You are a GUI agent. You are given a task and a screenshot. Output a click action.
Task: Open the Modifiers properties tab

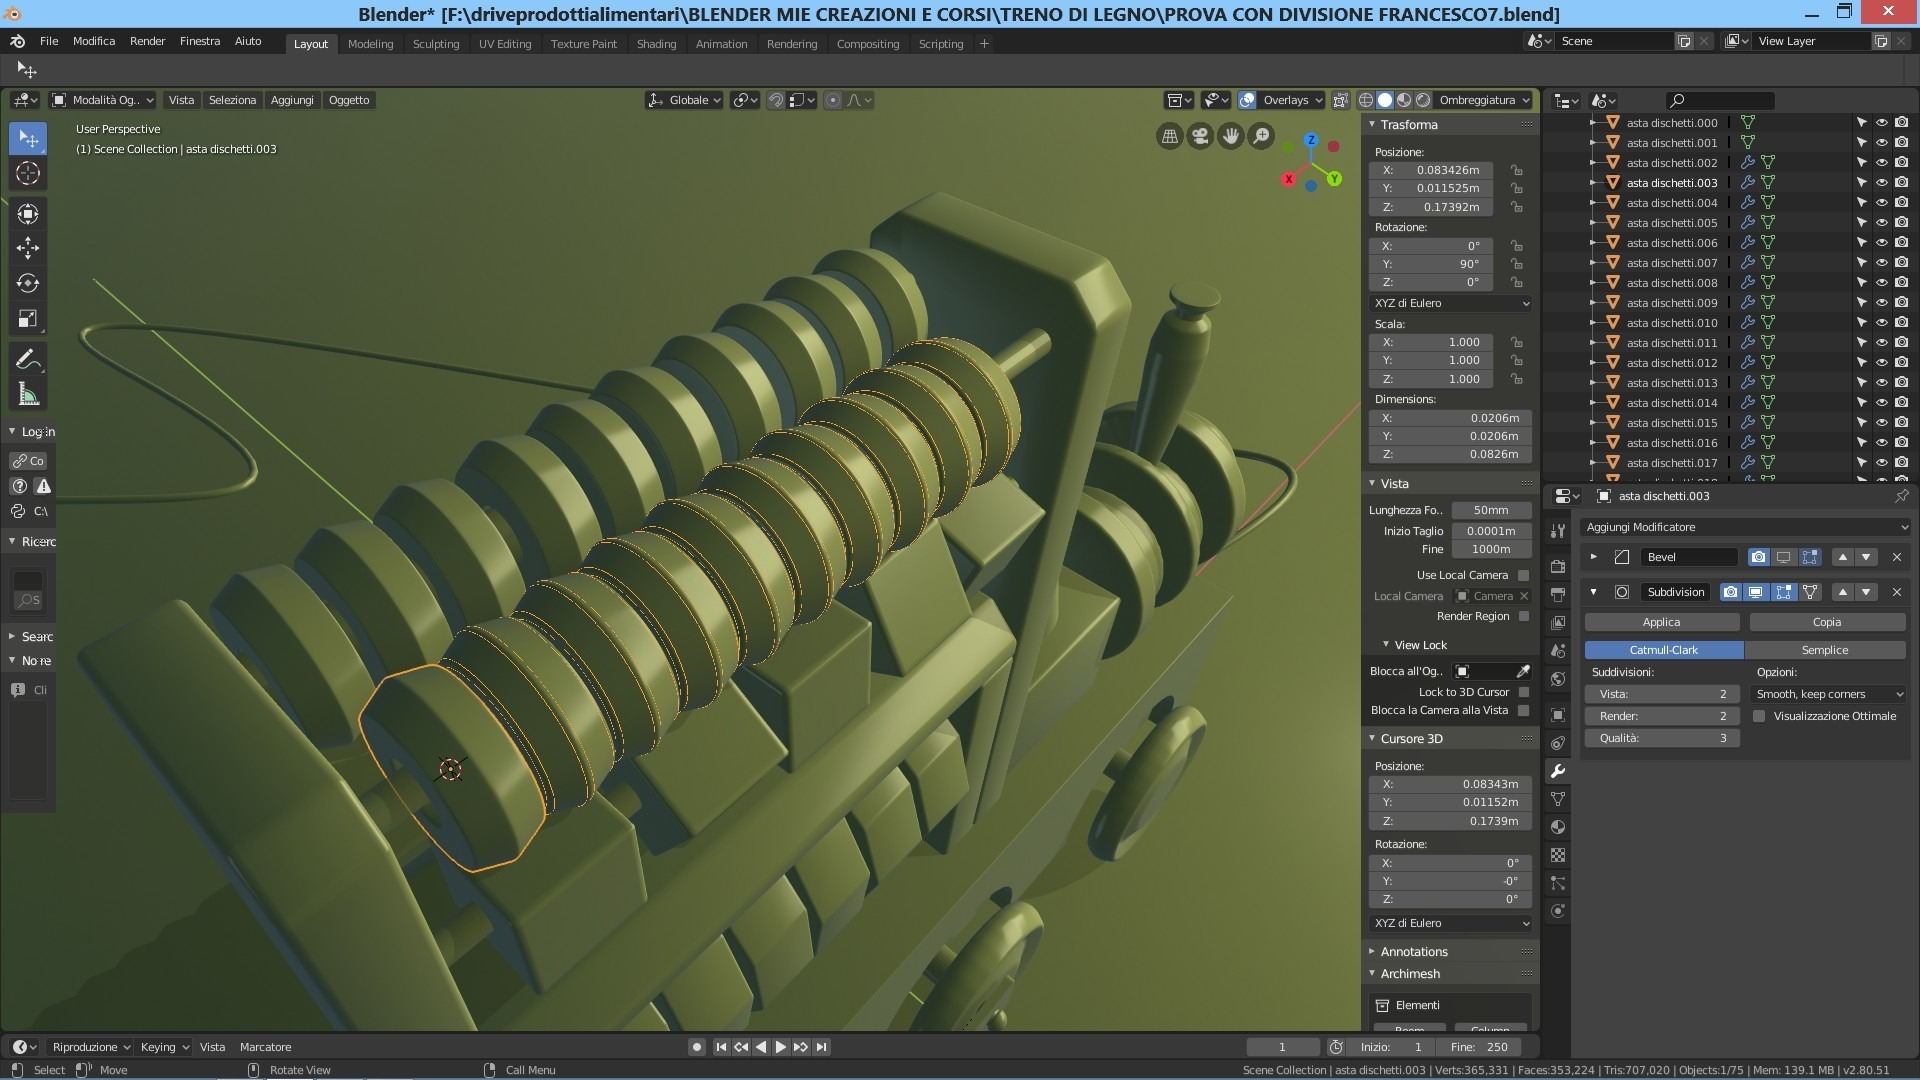pyautogui.click(x=1558, y=771)
